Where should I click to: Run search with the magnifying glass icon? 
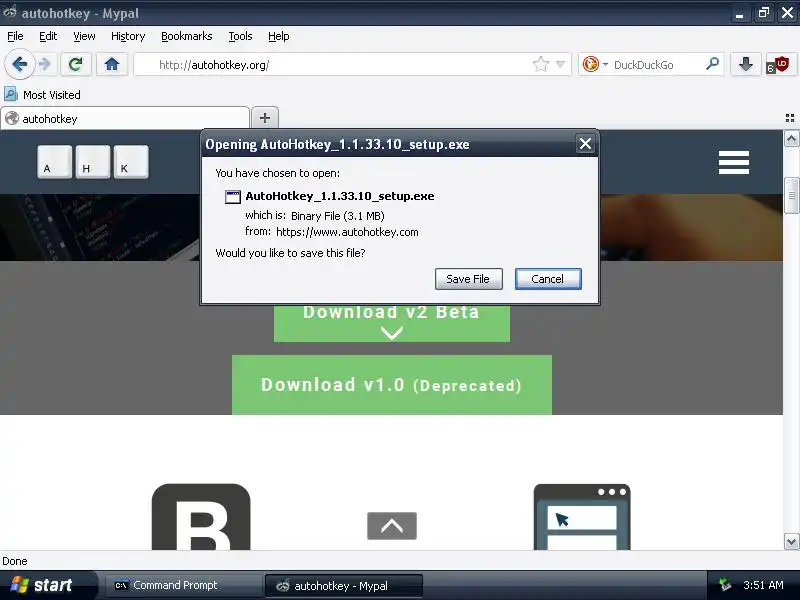coord(712,64)
